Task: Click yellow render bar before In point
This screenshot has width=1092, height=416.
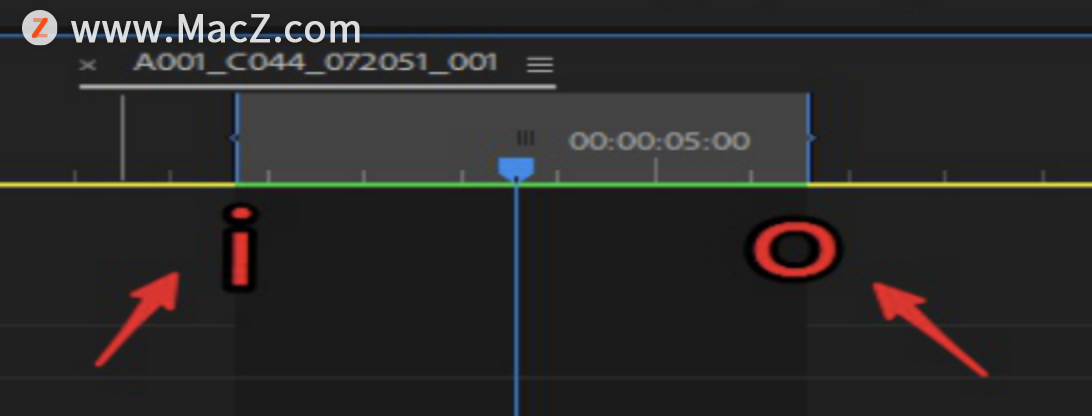Action: [x=118, y=185]
